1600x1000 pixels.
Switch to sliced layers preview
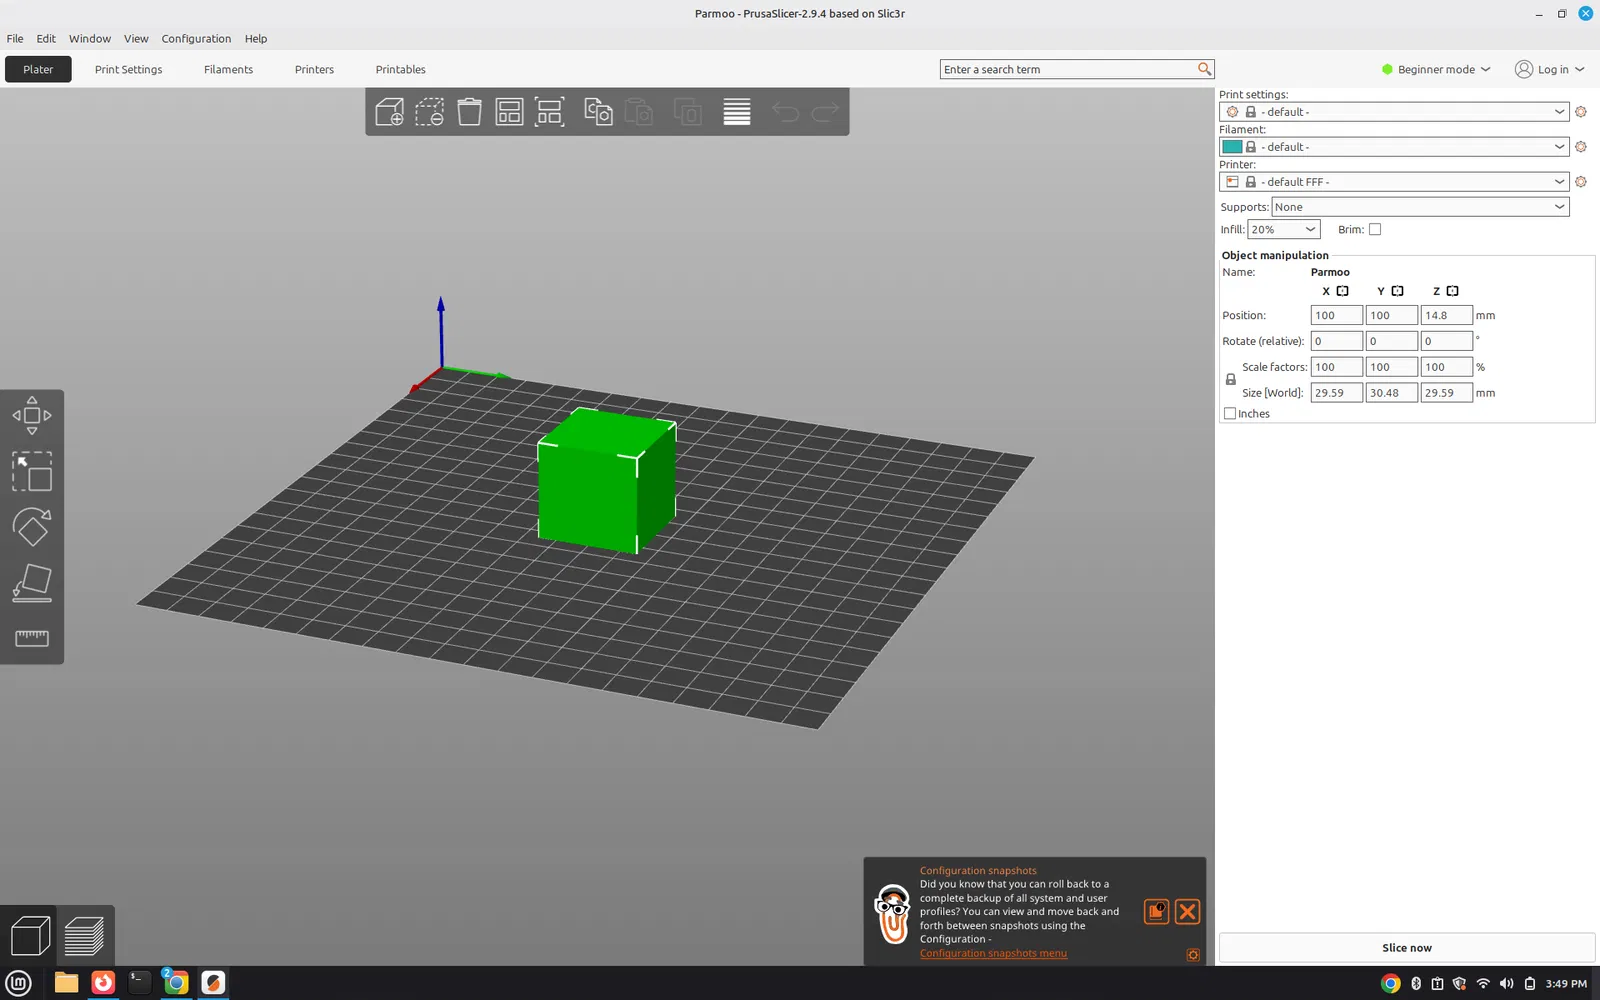pos(84,936)
